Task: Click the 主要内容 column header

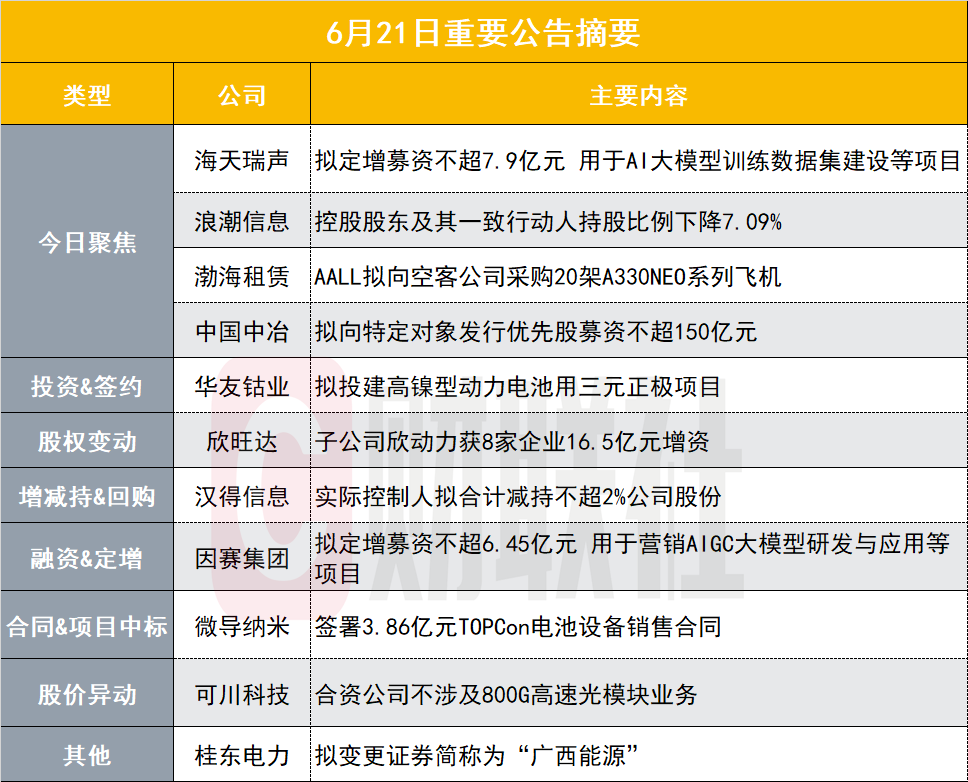Action: pyautogui.click(x=639, y=94)
